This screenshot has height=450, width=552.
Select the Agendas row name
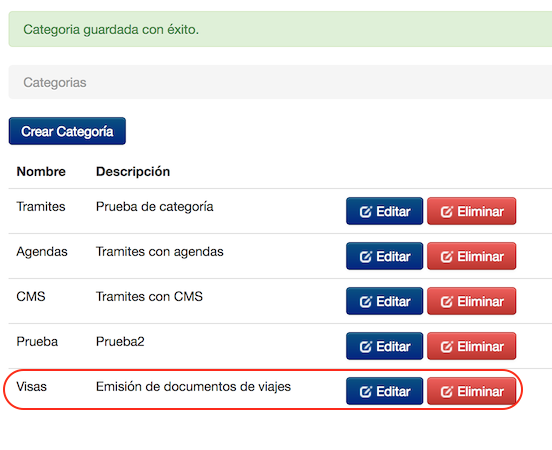[42, 252]
